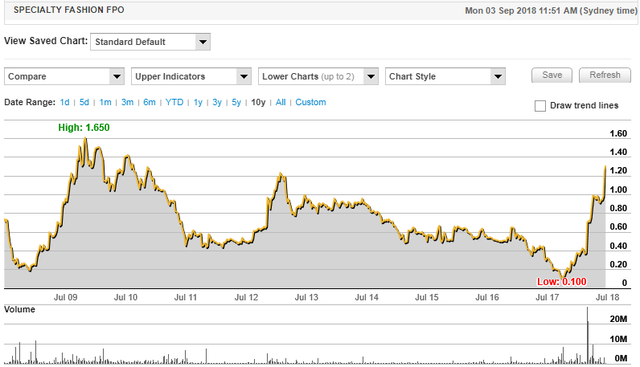This screenshot has width=640, height=367.
Task: Click the 10M volume axis value
Action: click(618, 339)
